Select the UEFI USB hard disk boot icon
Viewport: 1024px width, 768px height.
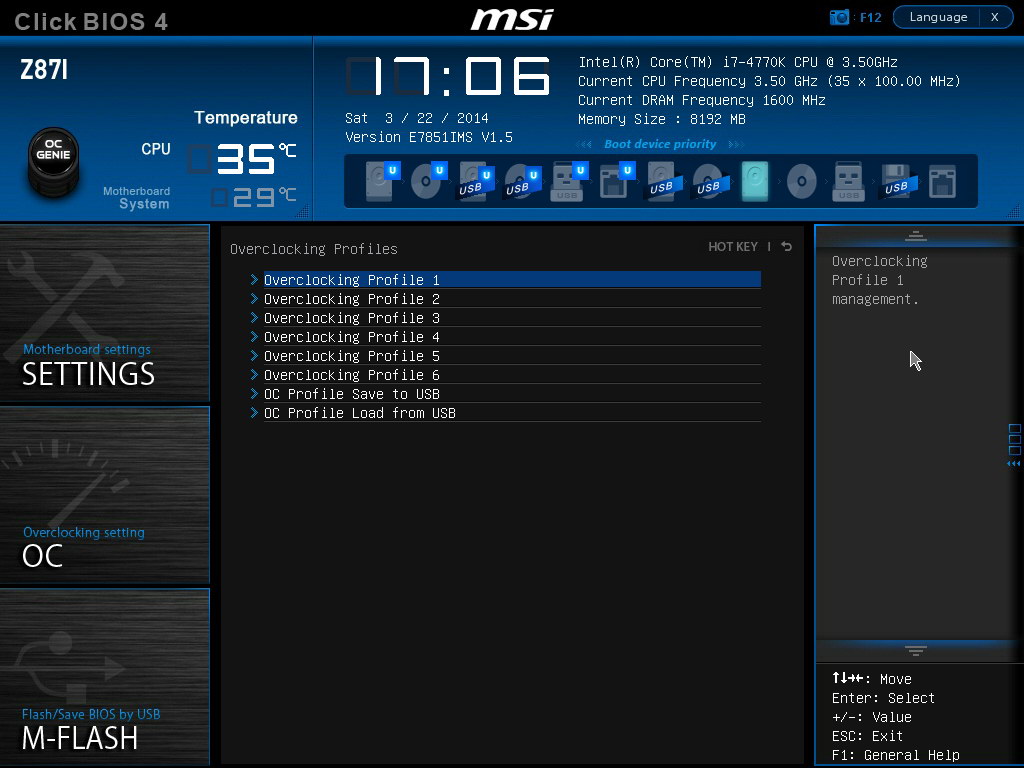pos(475,181)
